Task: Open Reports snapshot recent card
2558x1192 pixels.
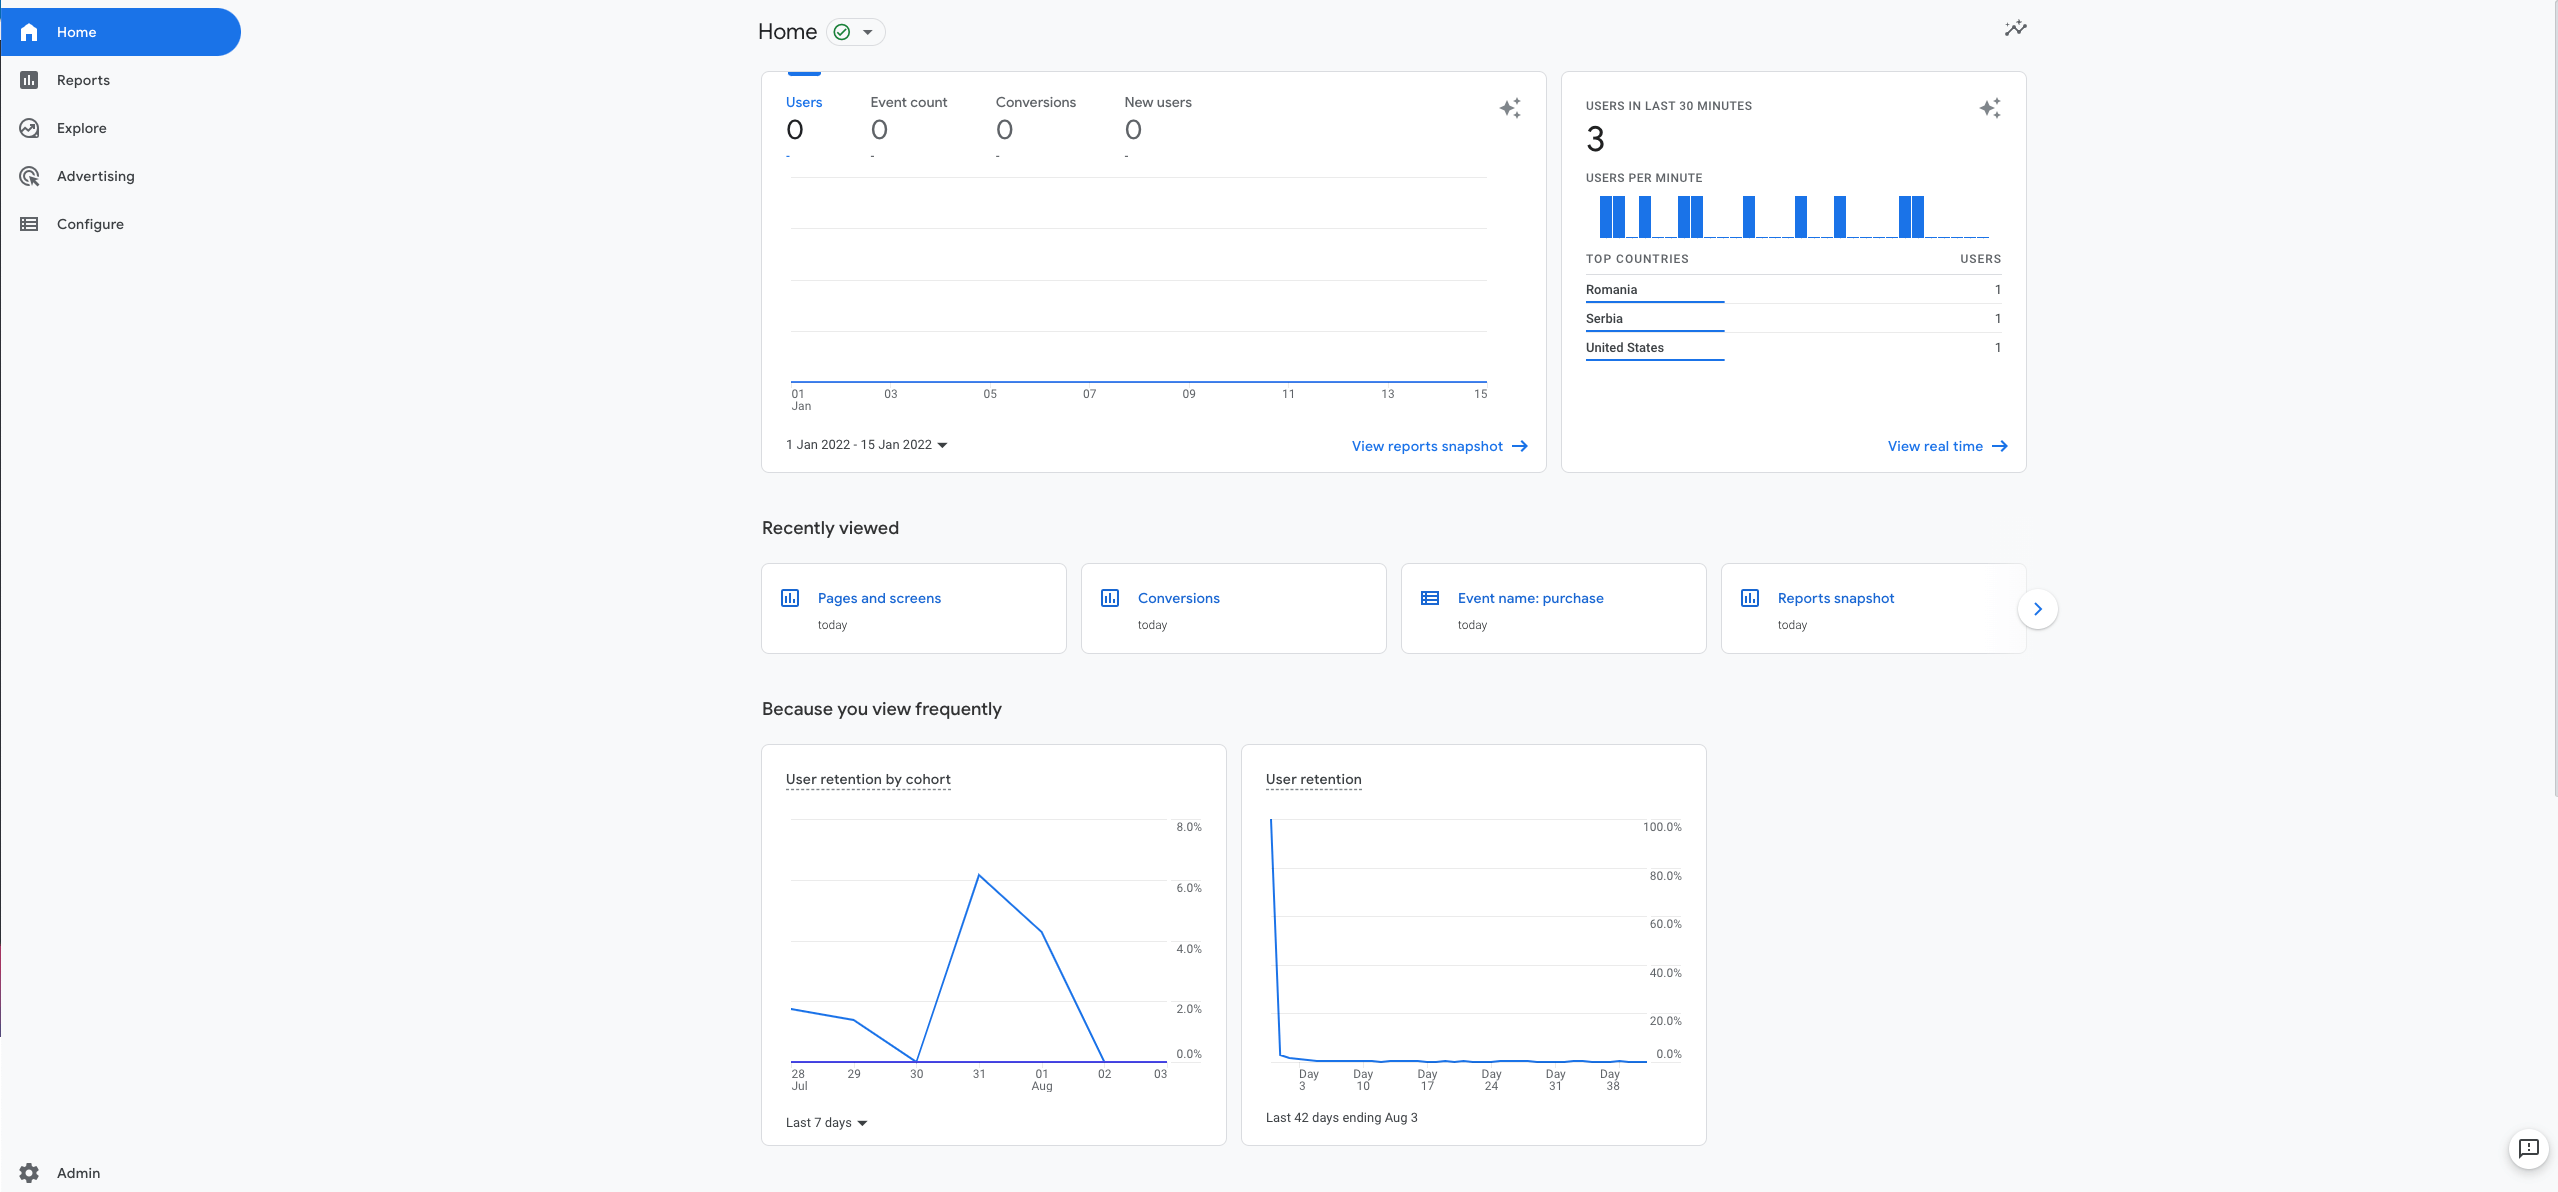Action: [1874, 609]
